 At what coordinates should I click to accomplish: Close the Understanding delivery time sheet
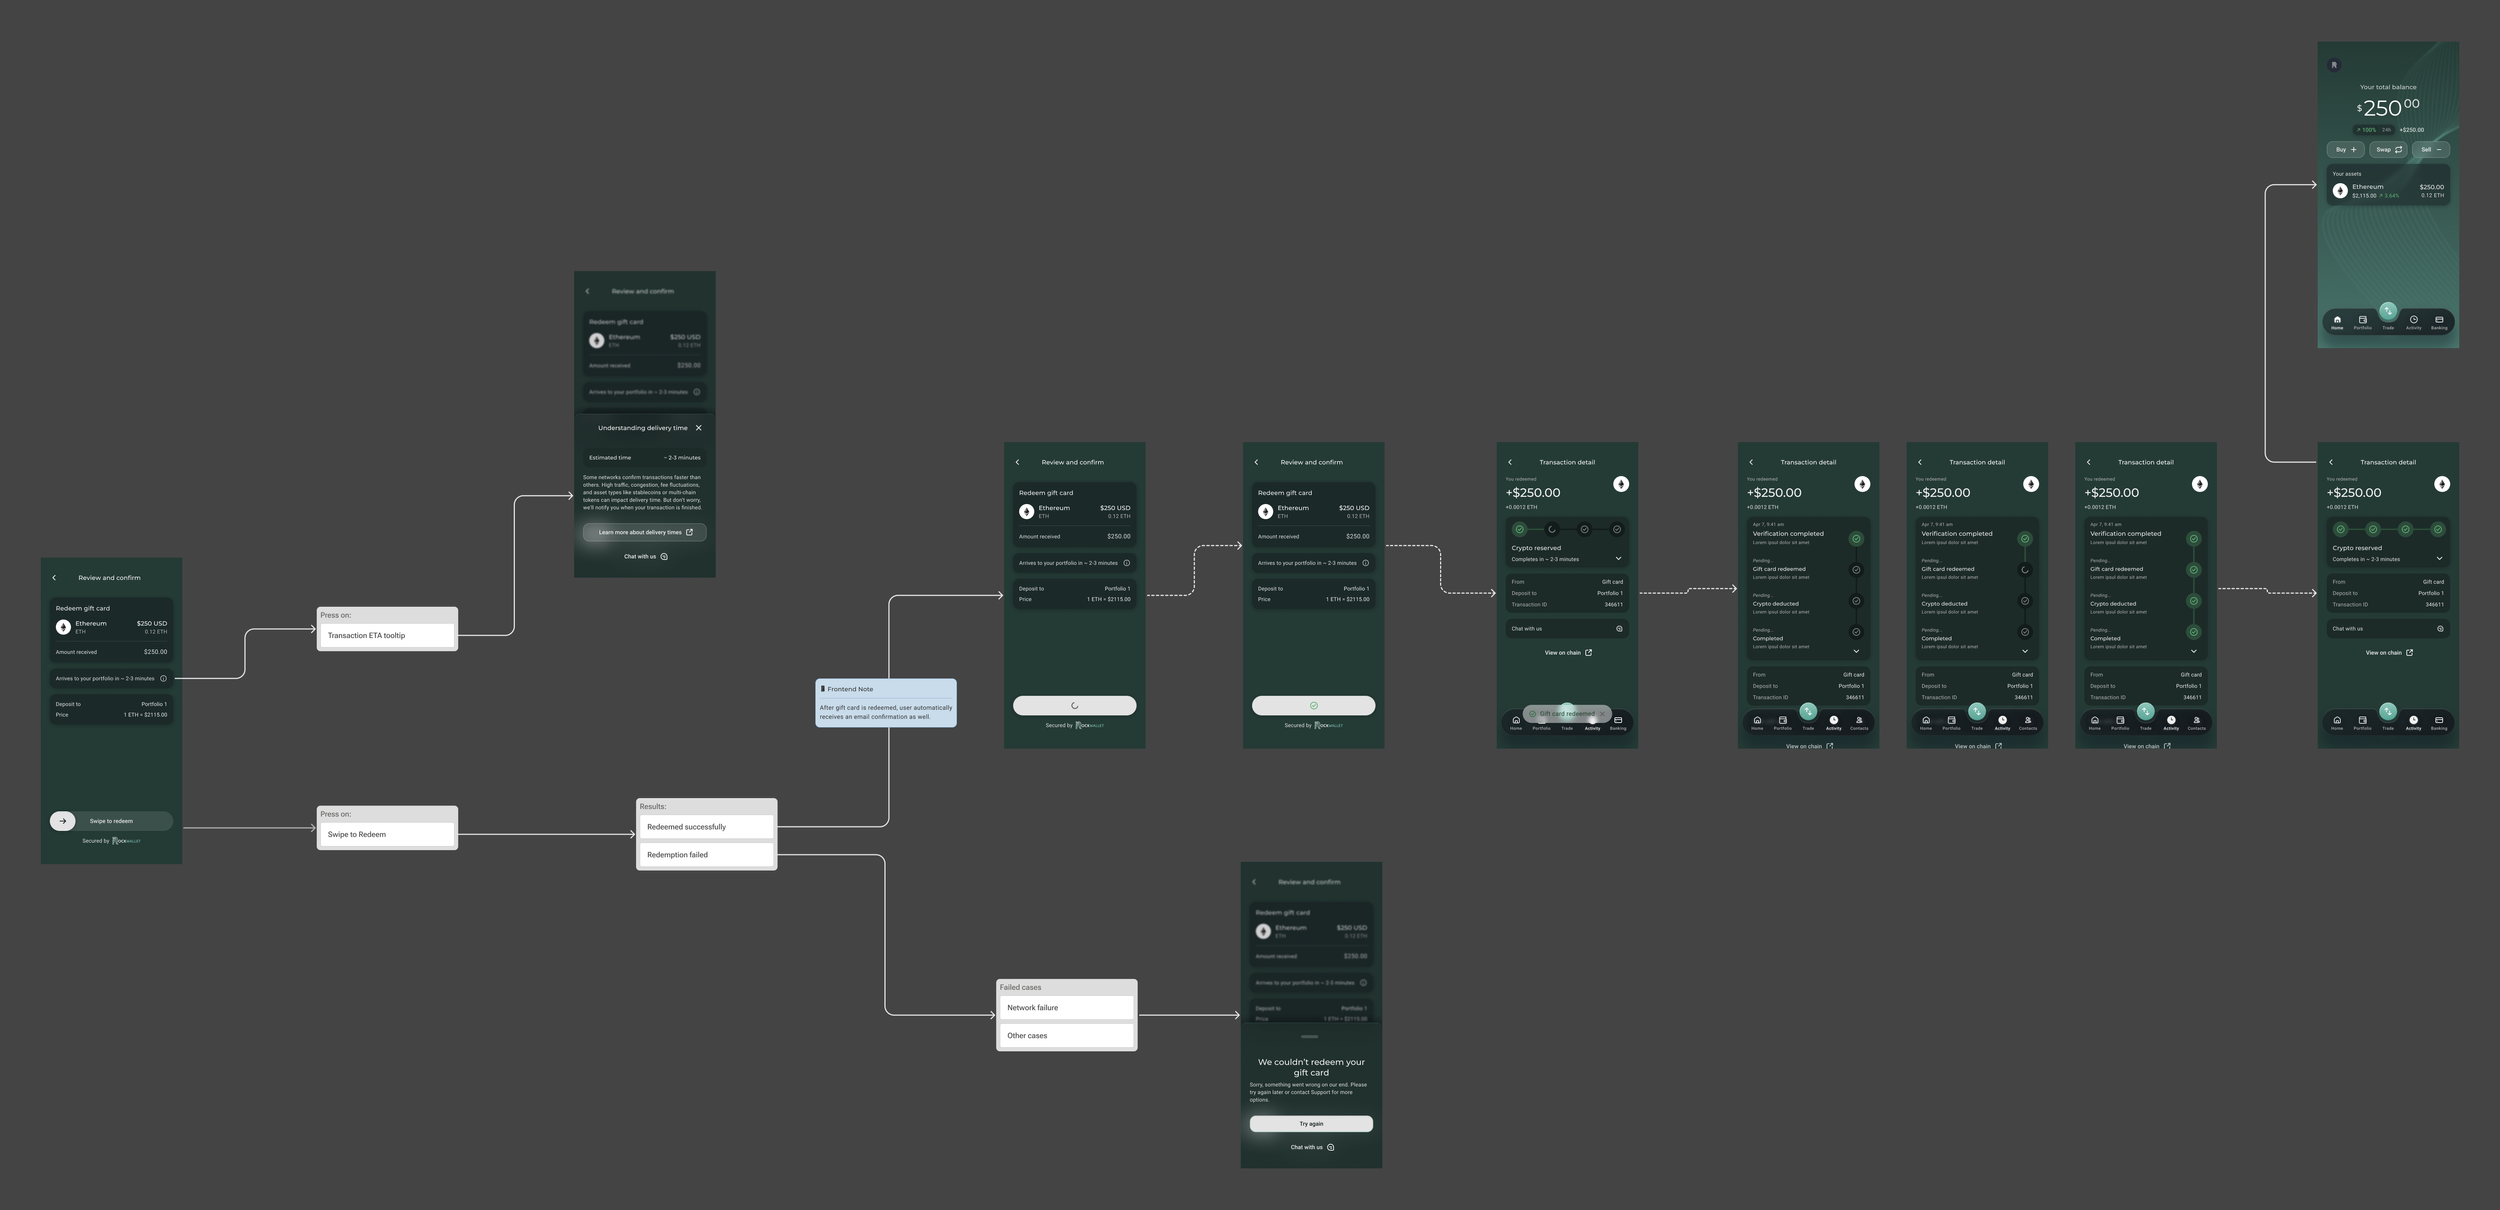coord(699,428)
